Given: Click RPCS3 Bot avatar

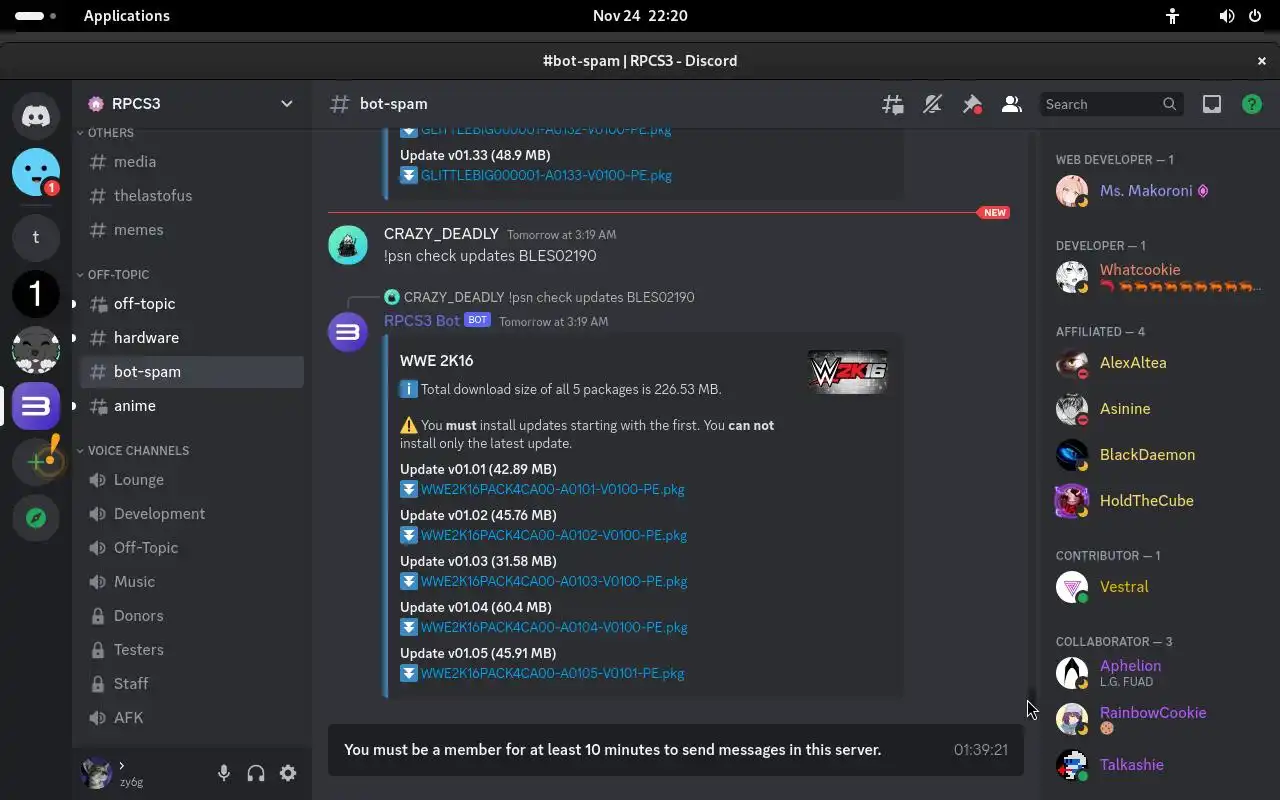Looking at the screenshot, I should 348,332.
